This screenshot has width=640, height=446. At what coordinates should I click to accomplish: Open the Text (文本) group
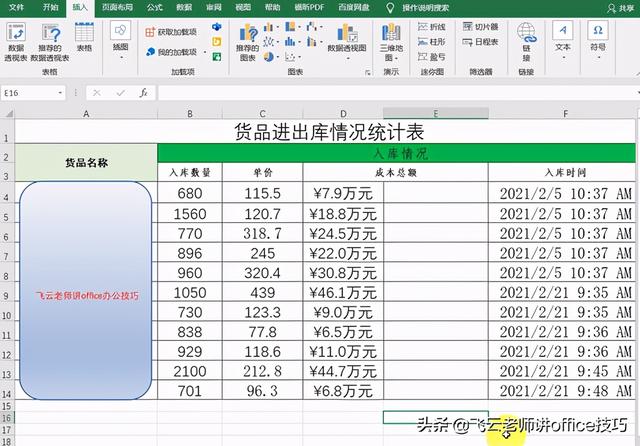pyautogui.click(x=562, y=41)
